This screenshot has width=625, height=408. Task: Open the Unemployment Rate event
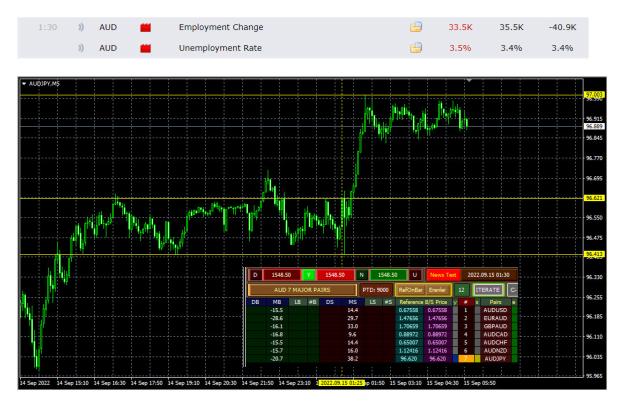point(220,48)
